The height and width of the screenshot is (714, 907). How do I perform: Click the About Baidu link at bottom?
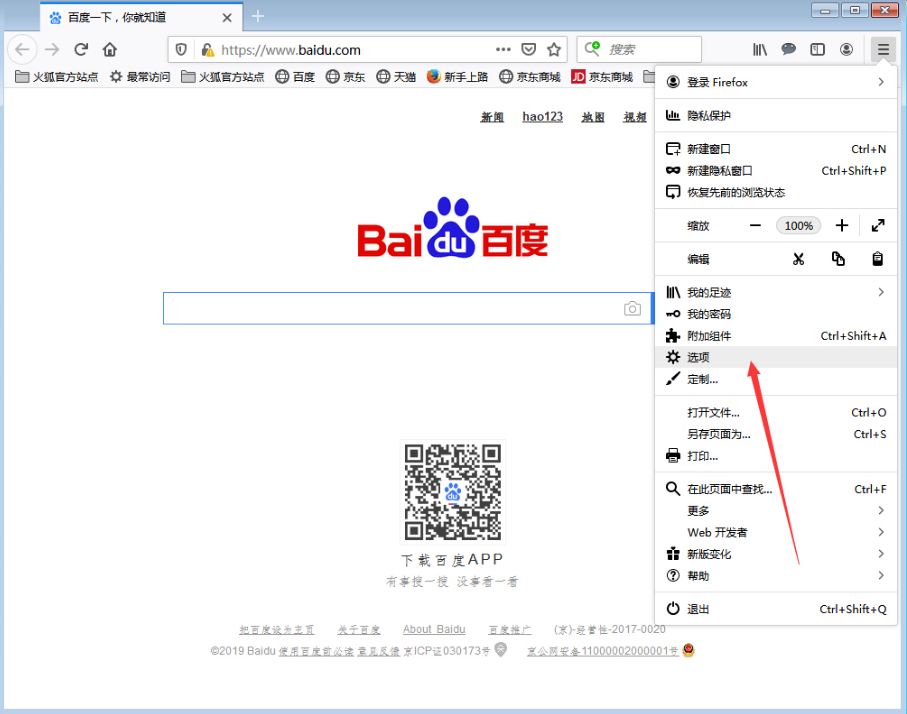pos(434,629)
